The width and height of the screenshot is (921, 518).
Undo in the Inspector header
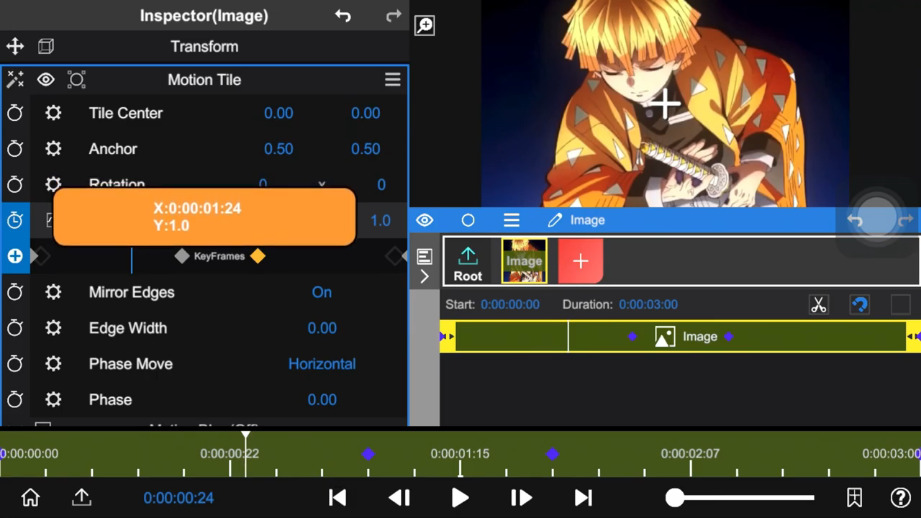(x=343, y=16)
